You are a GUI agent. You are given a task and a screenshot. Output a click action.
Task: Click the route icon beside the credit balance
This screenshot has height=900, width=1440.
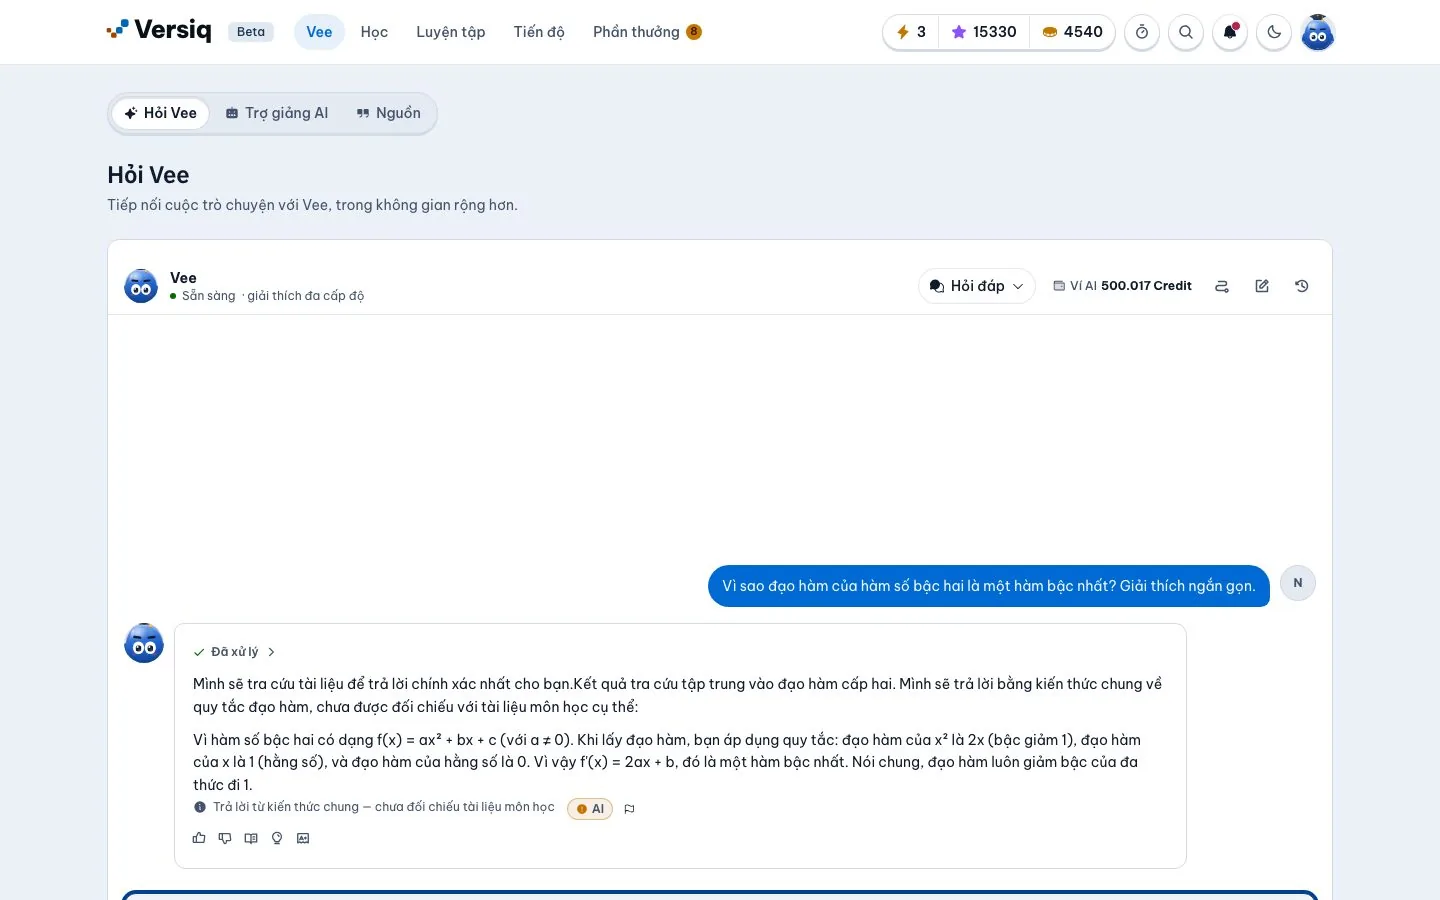(1222, 286)
